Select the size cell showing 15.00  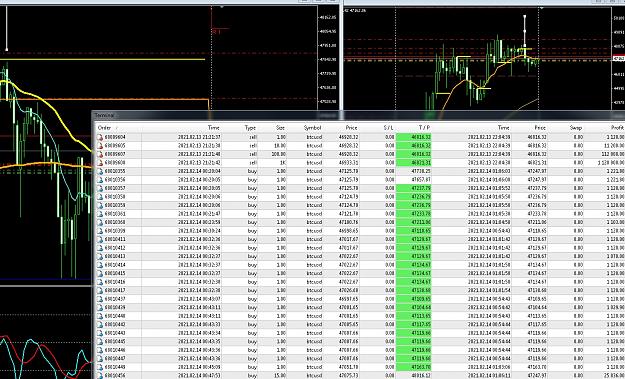pyautogui.click(x=280, y=375)
